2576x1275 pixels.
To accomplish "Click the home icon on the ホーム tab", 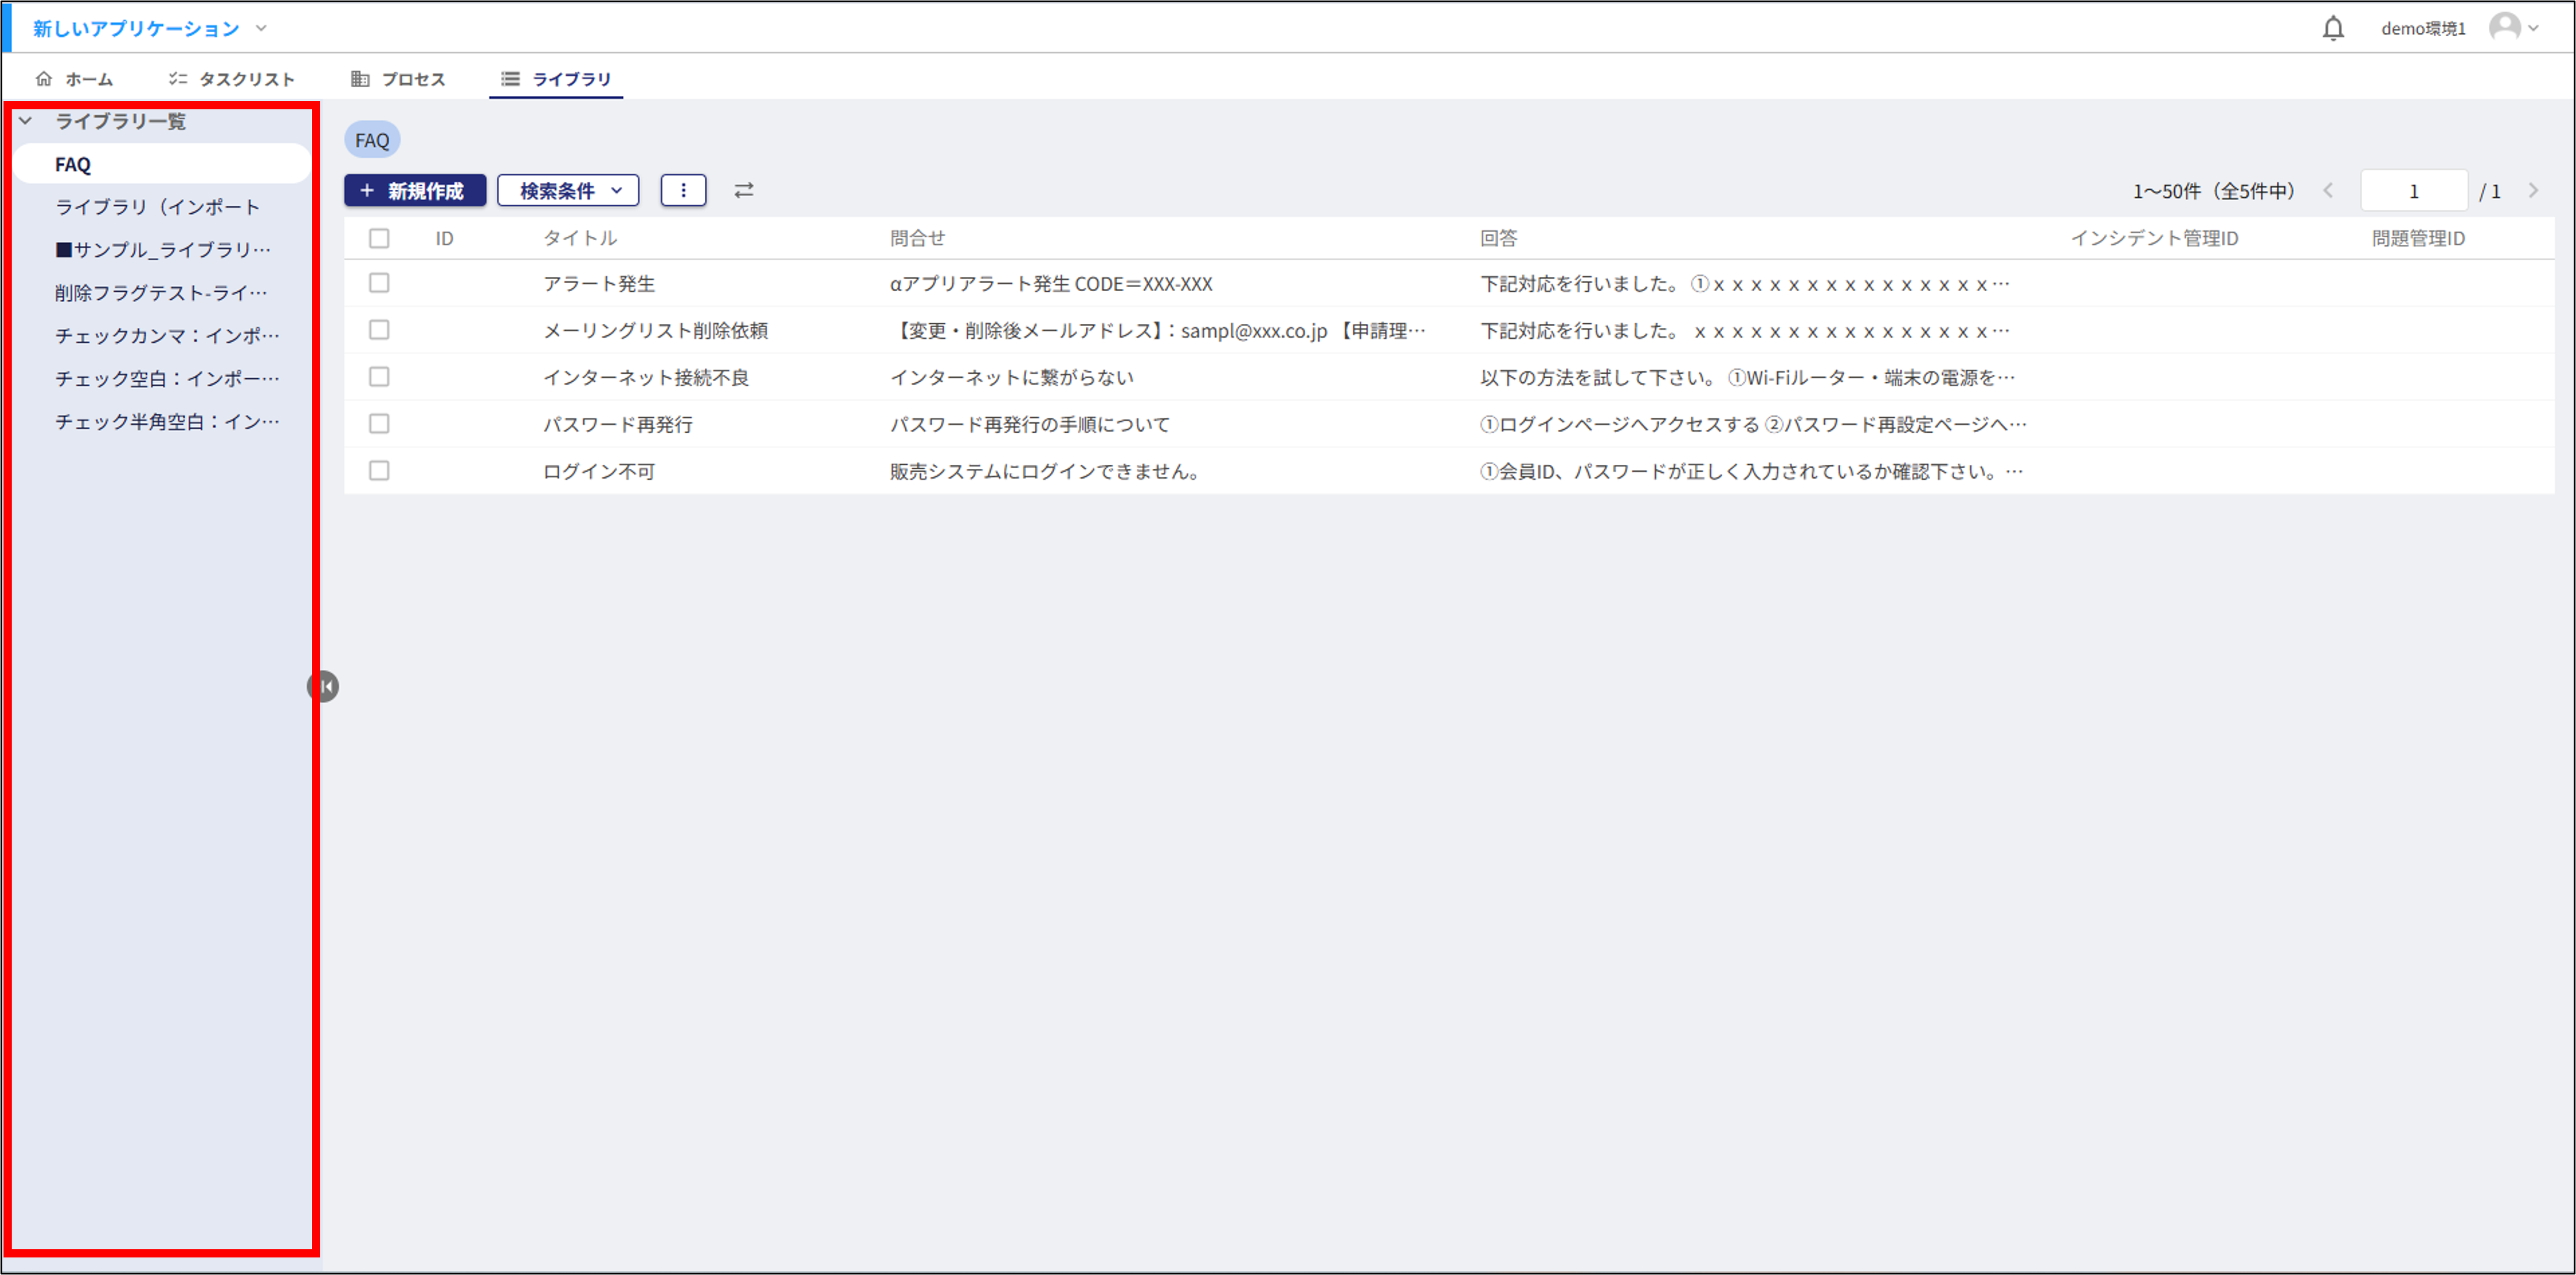I will [45, 78].
